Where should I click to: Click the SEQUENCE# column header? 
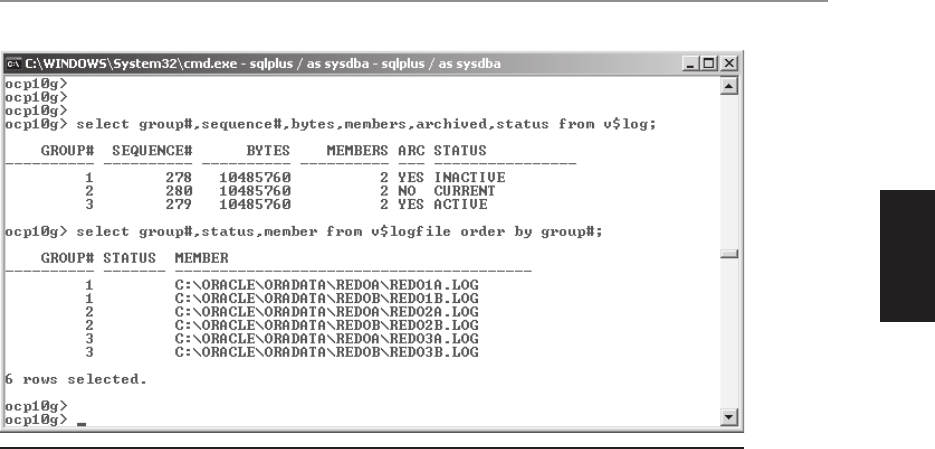click(x=152, y=151)
